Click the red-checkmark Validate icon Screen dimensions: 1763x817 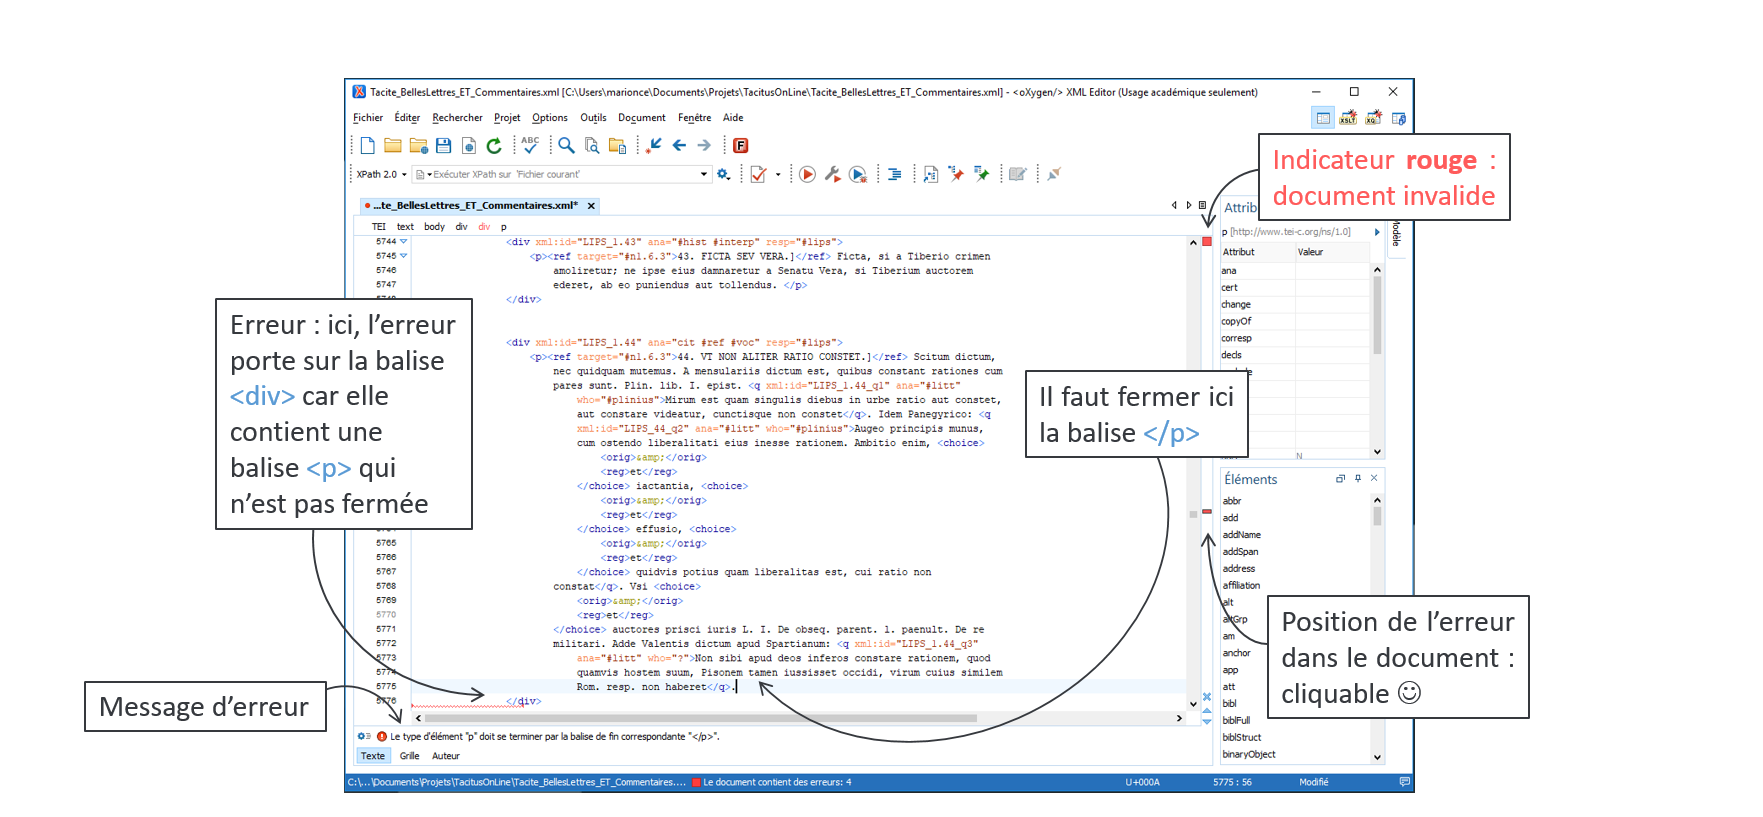[759, 175]
